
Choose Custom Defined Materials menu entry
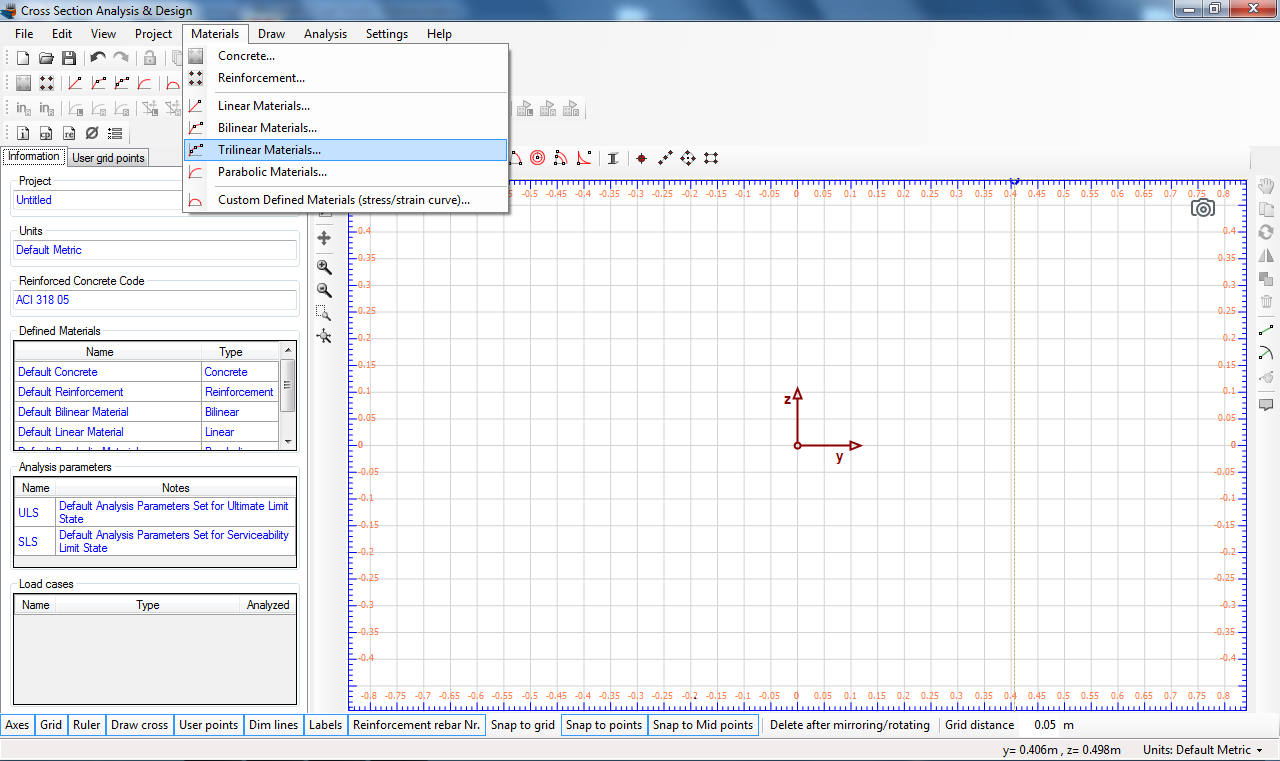346,200
